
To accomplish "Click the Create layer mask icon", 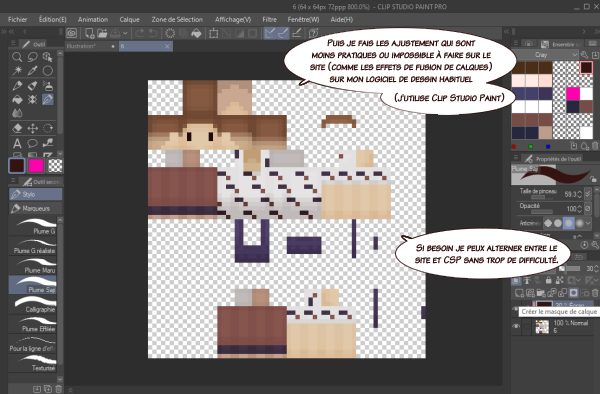I will (x=573, y=293).
